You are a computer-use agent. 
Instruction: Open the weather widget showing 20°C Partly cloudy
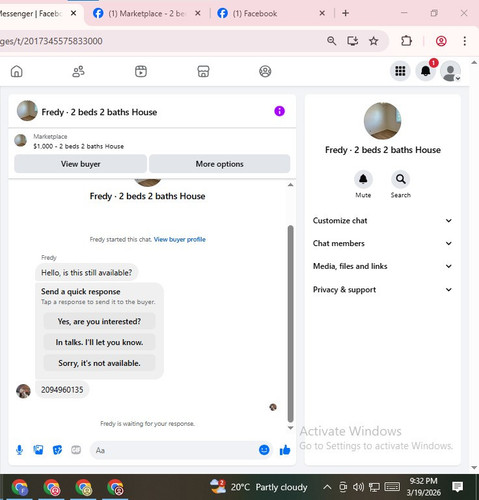[259, 487]
